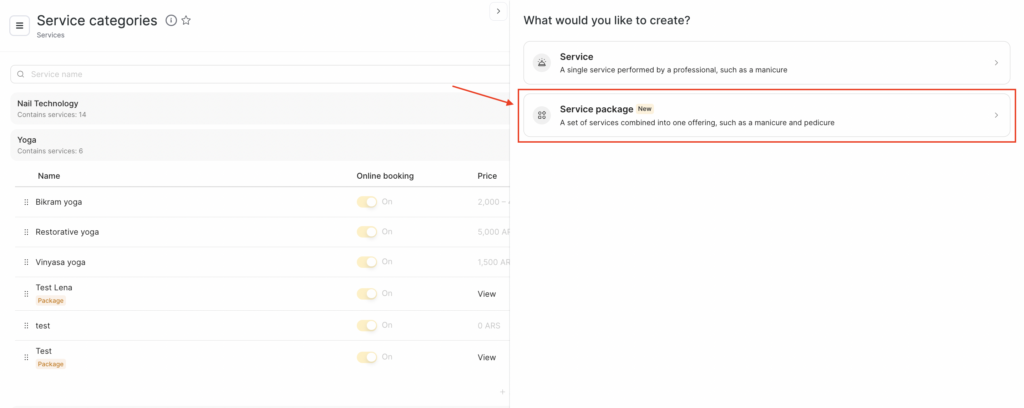The image size is (1024, 408).
Task: Click View price for Test Lena
Action: (486, 294)
